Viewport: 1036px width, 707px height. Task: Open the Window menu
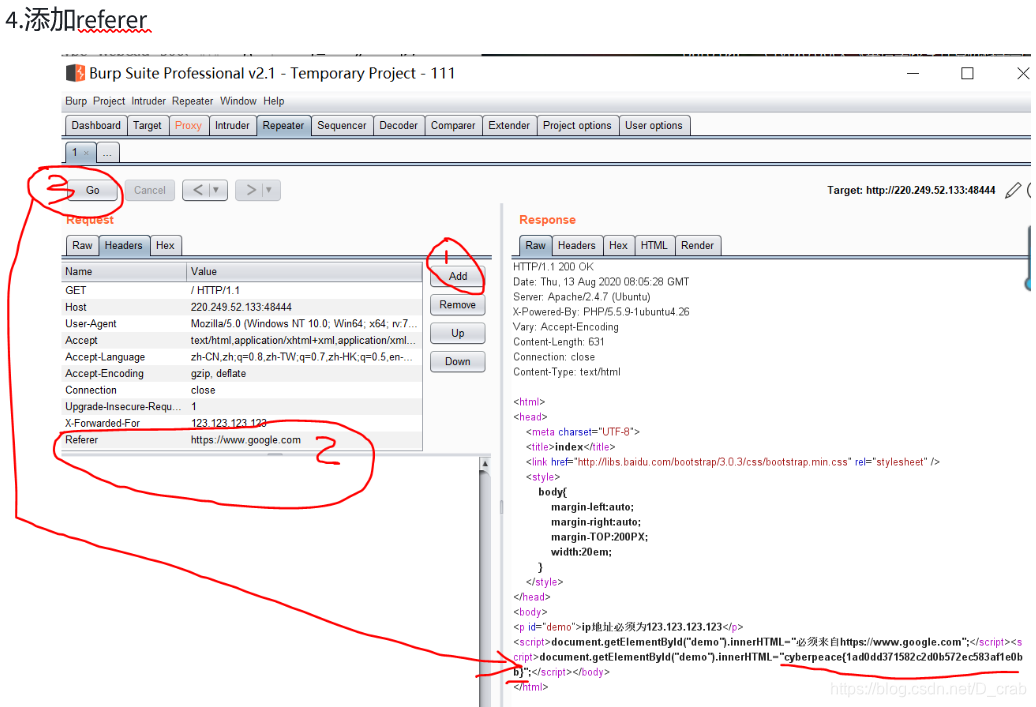point(239,101)
